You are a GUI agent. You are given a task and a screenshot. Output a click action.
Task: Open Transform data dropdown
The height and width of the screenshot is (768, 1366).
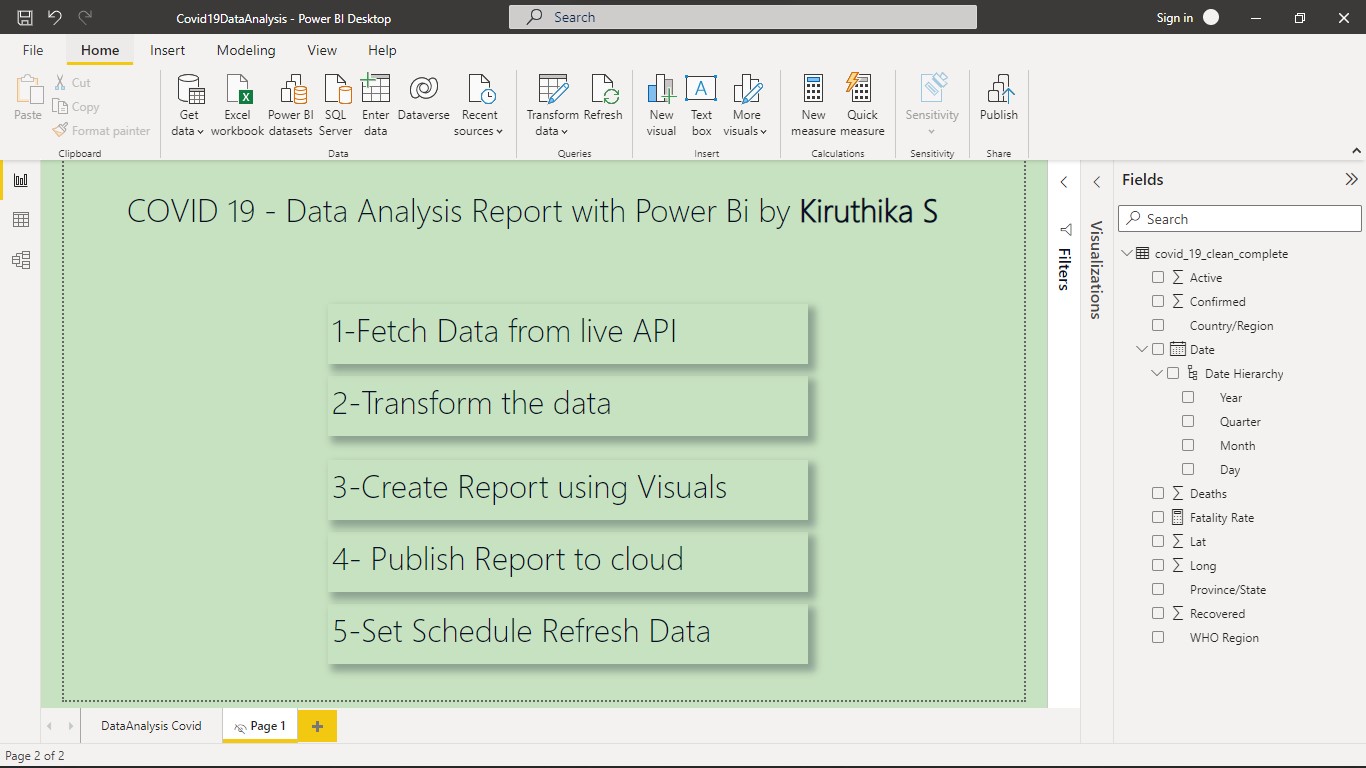point(552,105)
